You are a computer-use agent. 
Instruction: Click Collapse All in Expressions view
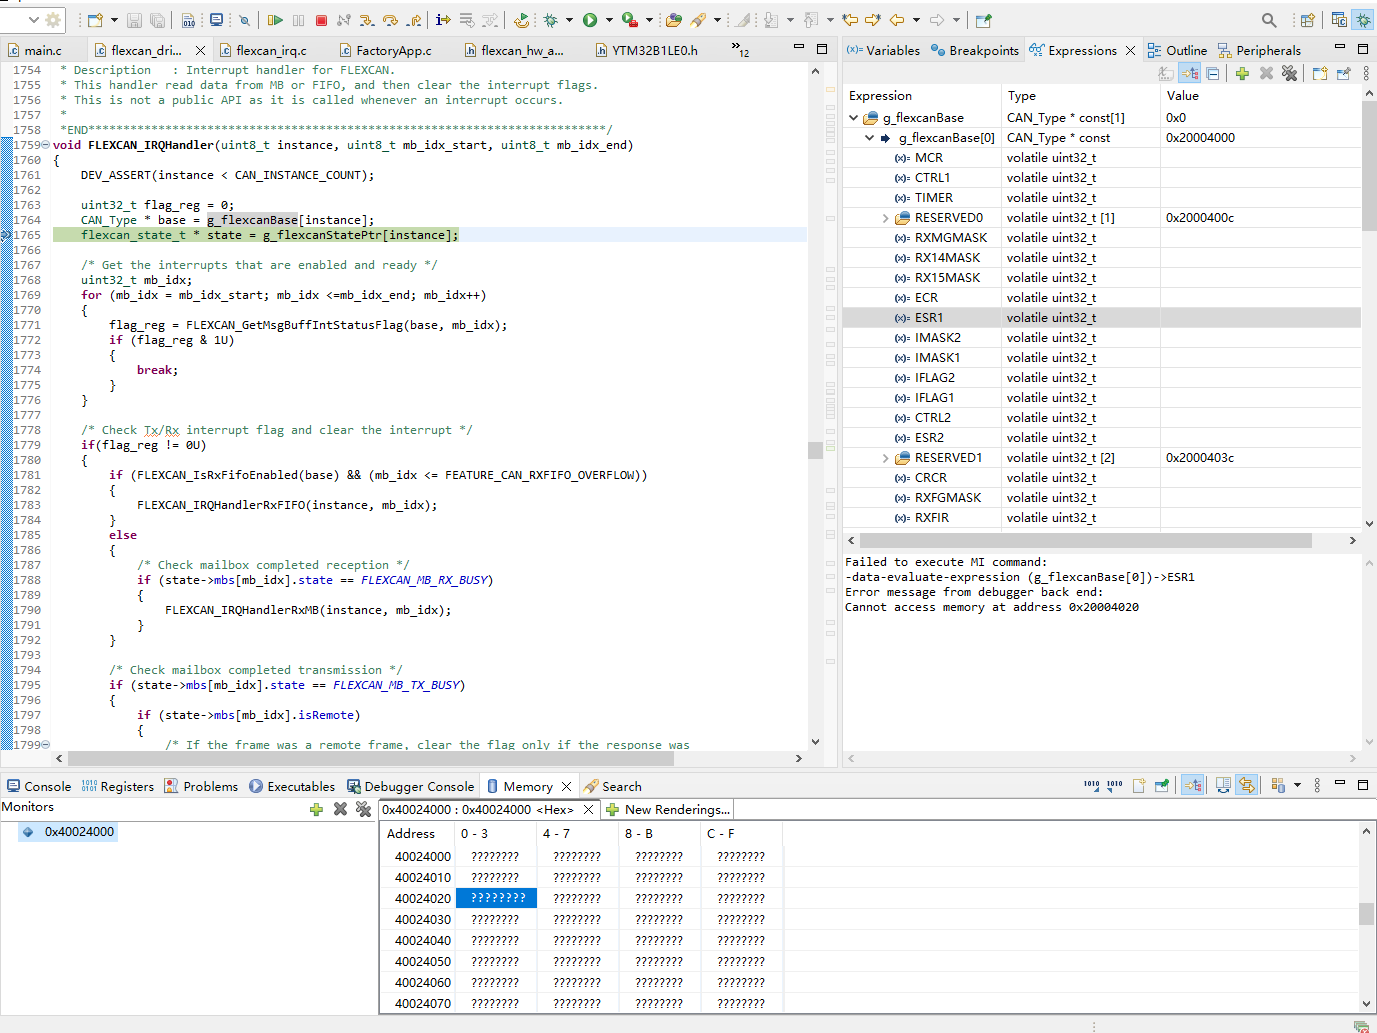coord(1213,74)
